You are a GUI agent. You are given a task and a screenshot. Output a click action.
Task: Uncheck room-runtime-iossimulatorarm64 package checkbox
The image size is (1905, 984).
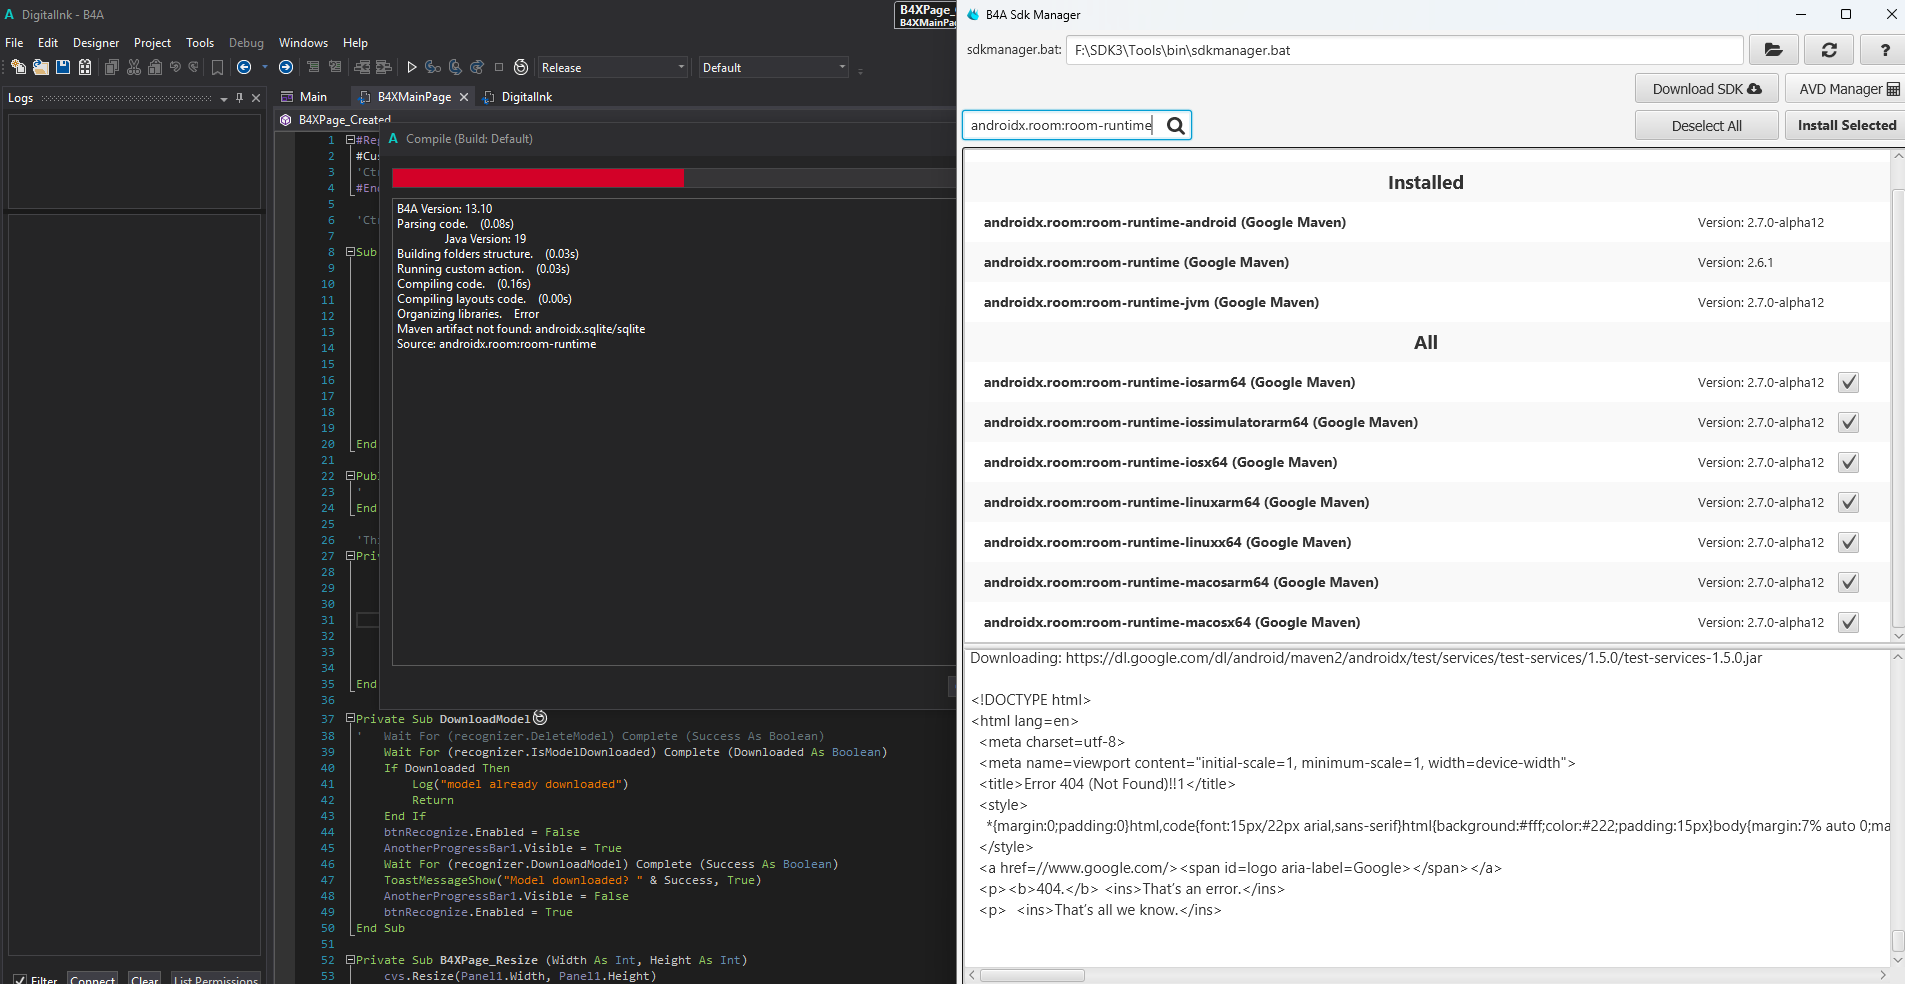[1849, 422]
